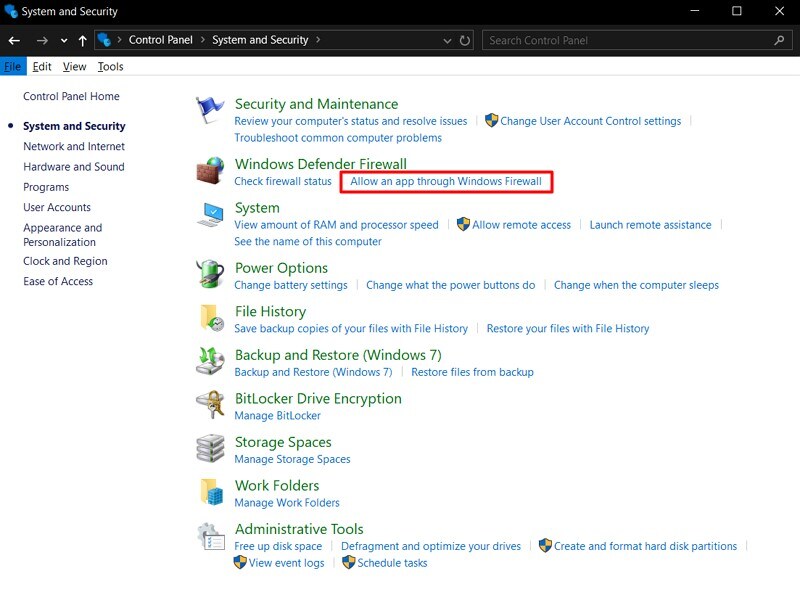Go up one level with the up arrow

83,40
